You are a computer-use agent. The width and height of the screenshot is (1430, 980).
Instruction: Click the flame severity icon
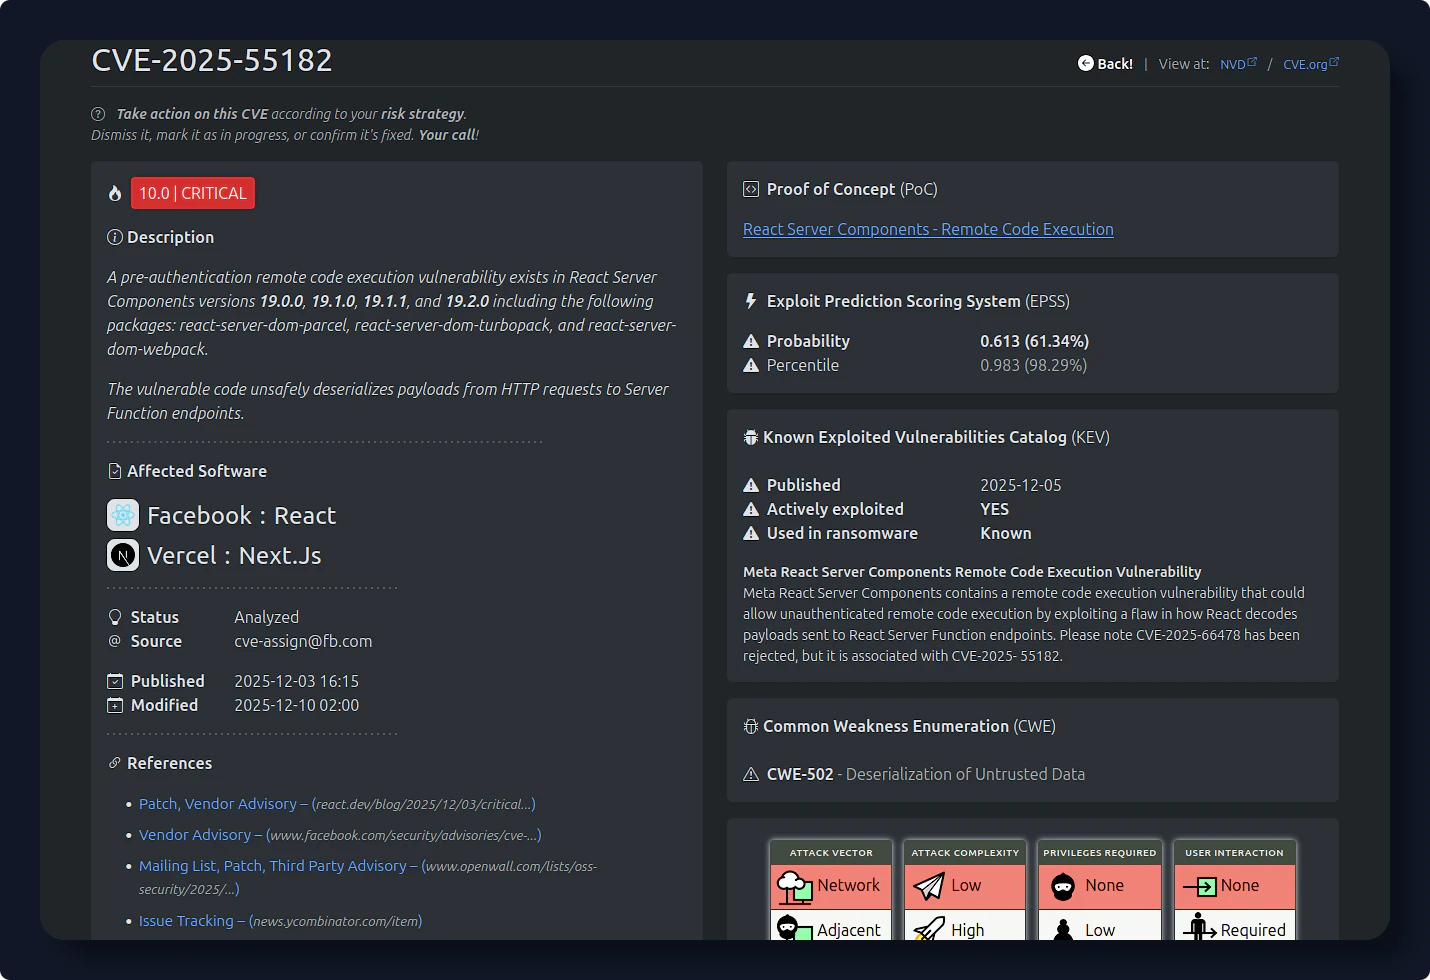tap(115, 193)
